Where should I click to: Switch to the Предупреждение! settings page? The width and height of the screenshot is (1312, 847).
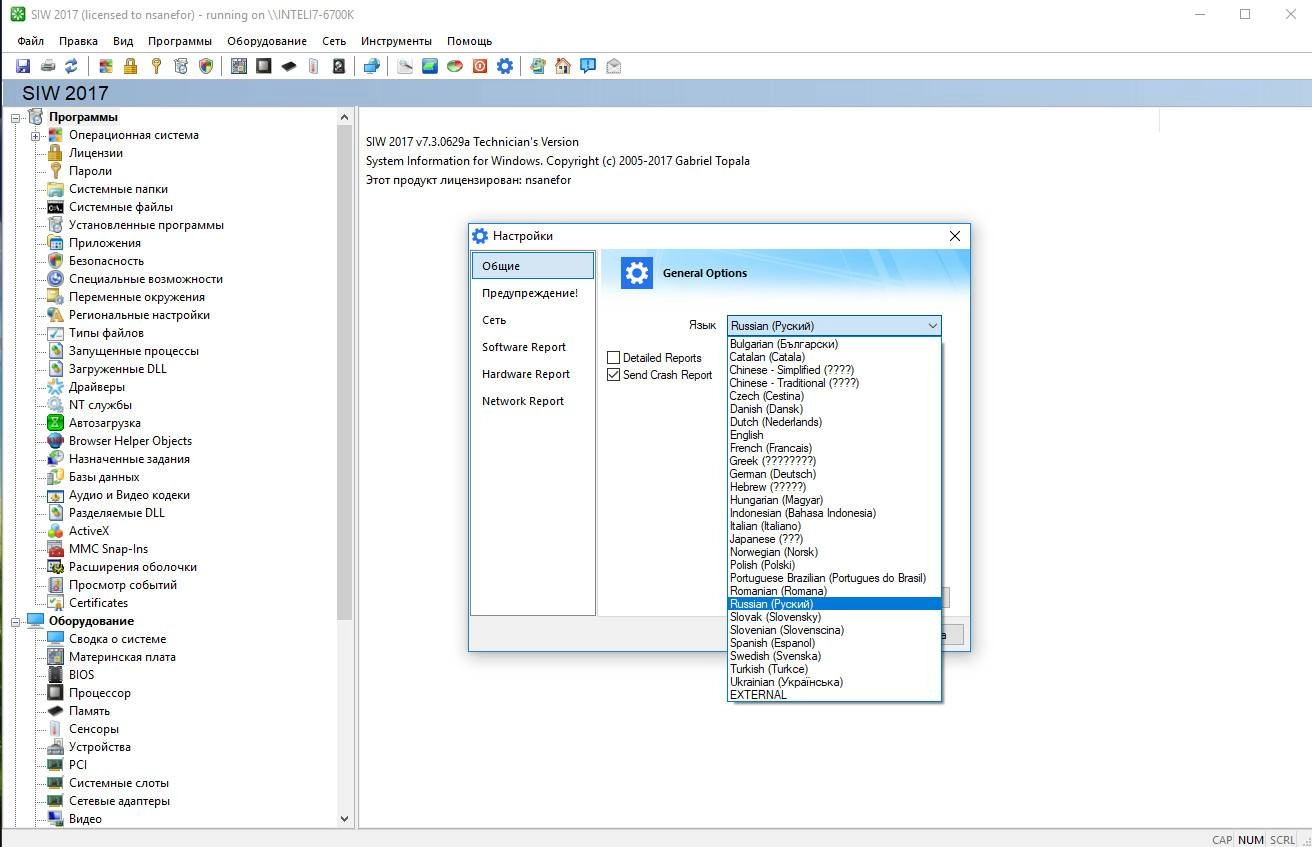click(x=533, y=293)
